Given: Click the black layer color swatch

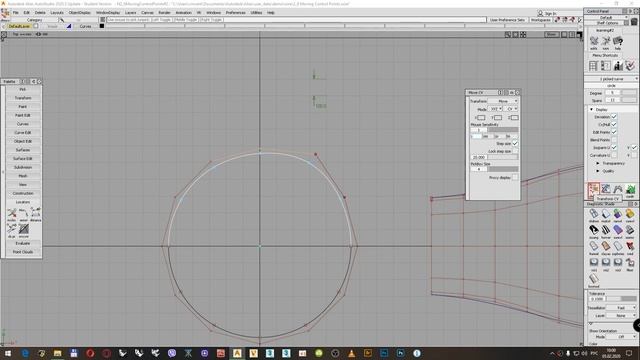Looking at the screenshot, I should point(102,26).
